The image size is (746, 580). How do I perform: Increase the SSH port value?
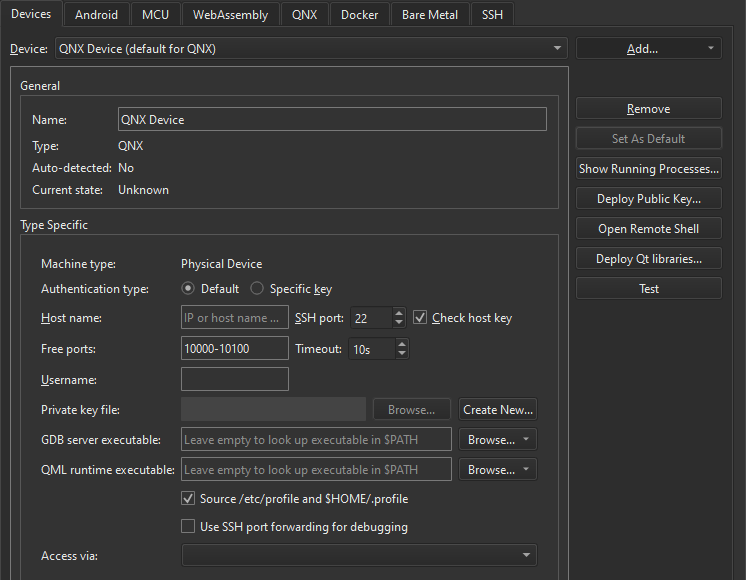(x=399, y=313)
